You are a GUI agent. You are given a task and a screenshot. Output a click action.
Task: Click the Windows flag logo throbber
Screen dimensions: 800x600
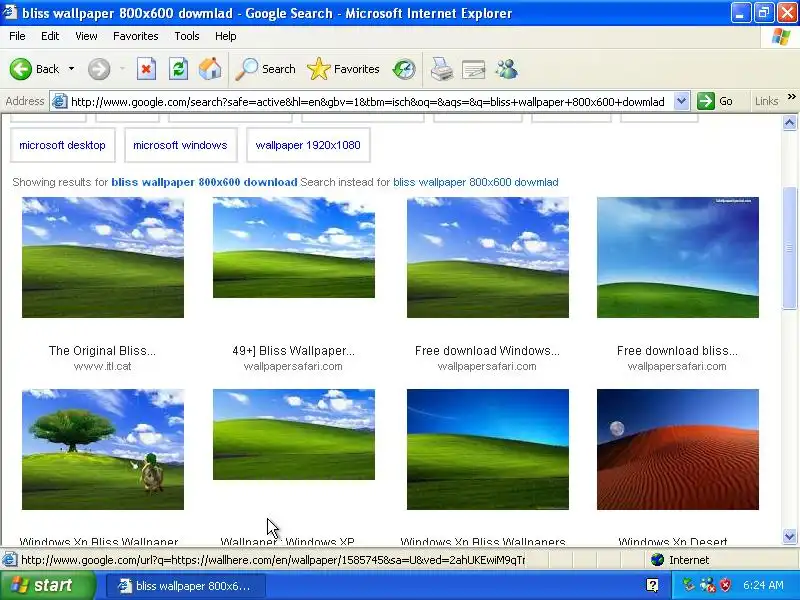click(x=781, y=36)
